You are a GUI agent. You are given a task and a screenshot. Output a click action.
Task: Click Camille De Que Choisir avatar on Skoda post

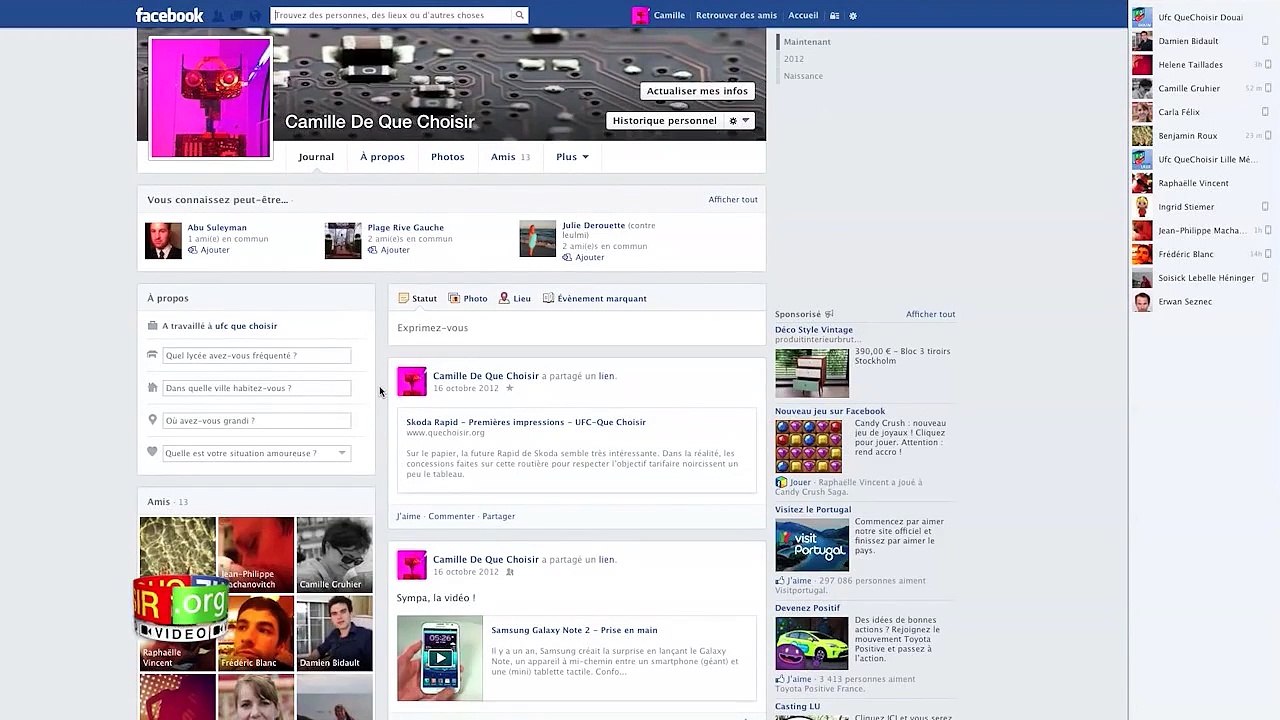click(x=412, y=381)
